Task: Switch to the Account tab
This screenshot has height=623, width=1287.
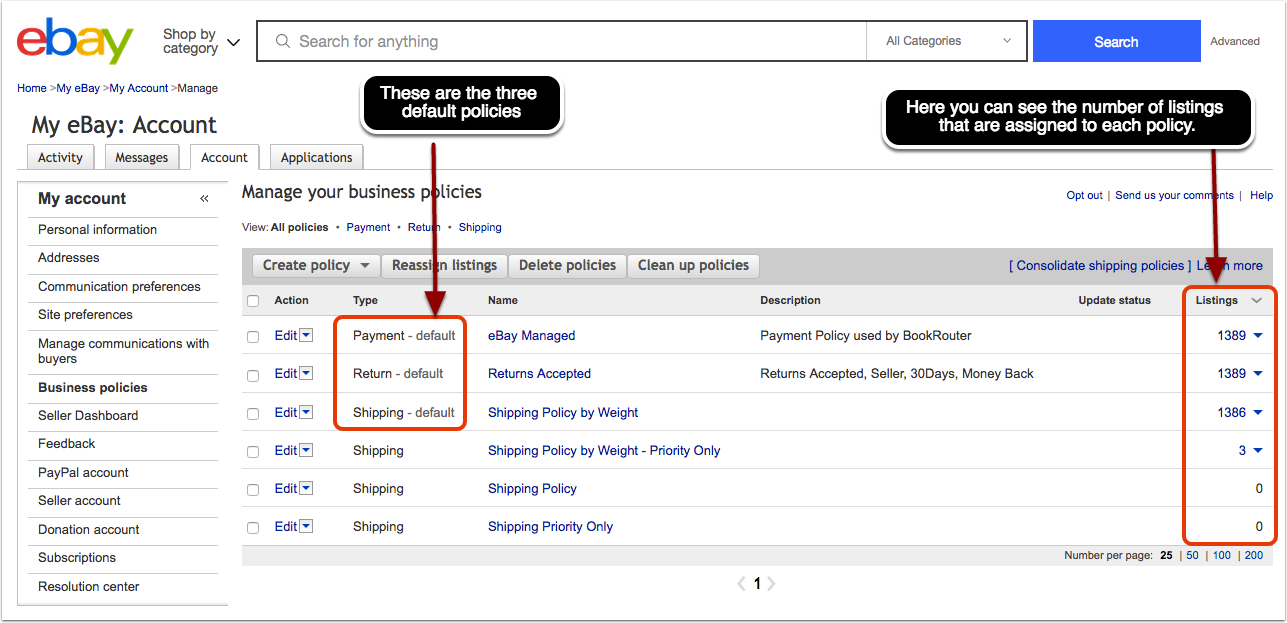Action: tap(224, 157)
